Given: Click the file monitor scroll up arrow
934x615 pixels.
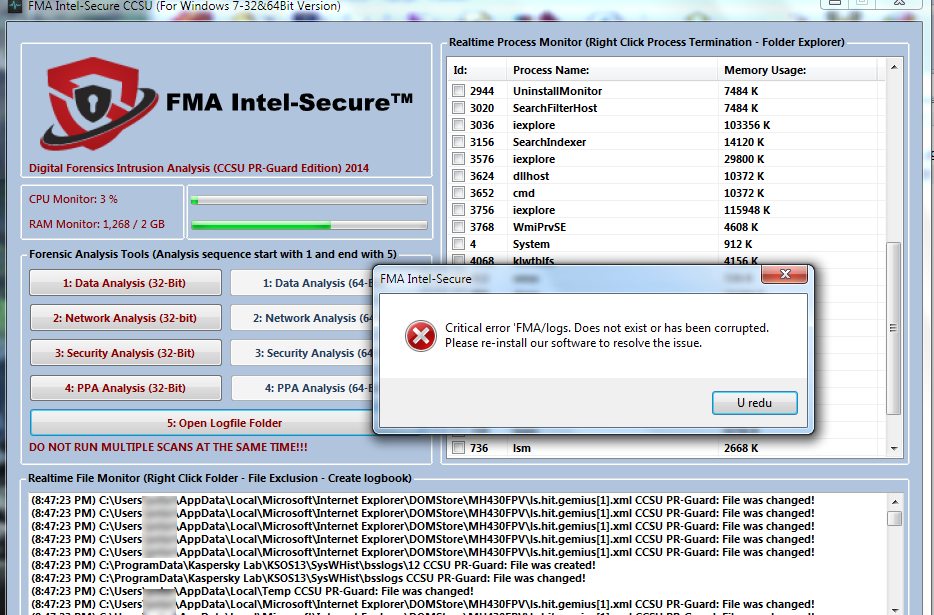Looking at the screenshot, I should tap(895, 502).
